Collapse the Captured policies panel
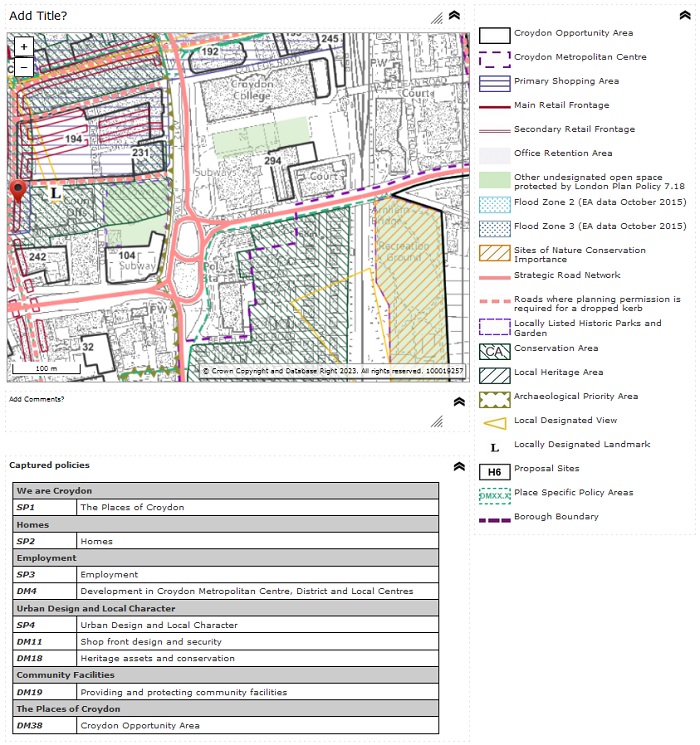 459,466
